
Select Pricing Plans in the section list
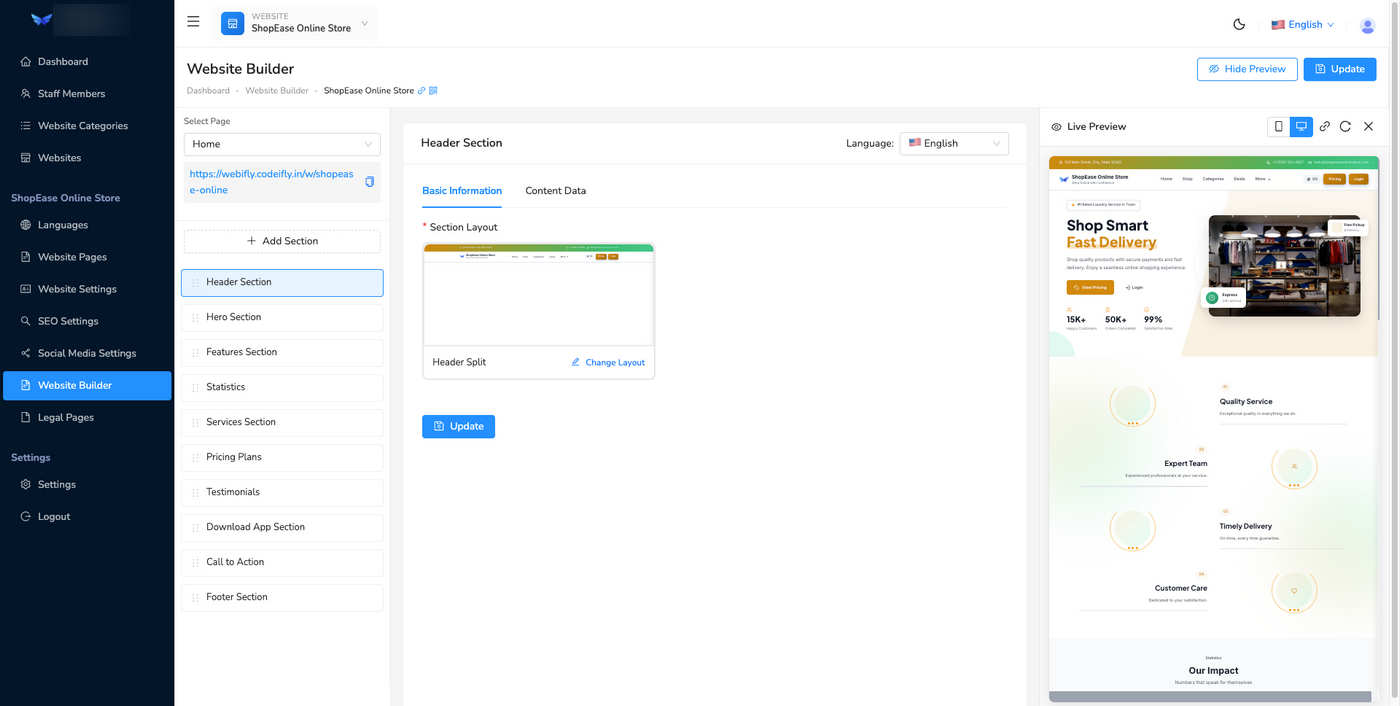tap(282, 457)
